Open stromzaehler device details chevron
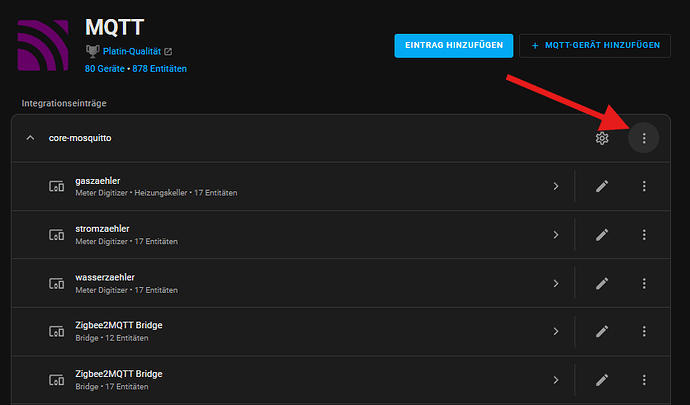 556,235
